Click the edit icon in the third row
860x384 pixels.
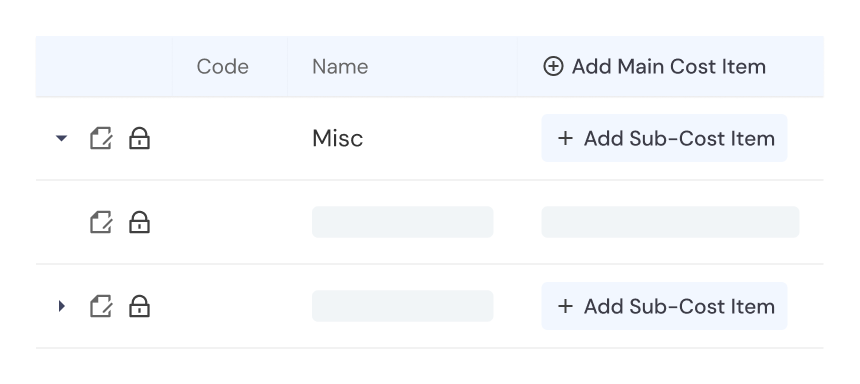[x=101, y=306]
